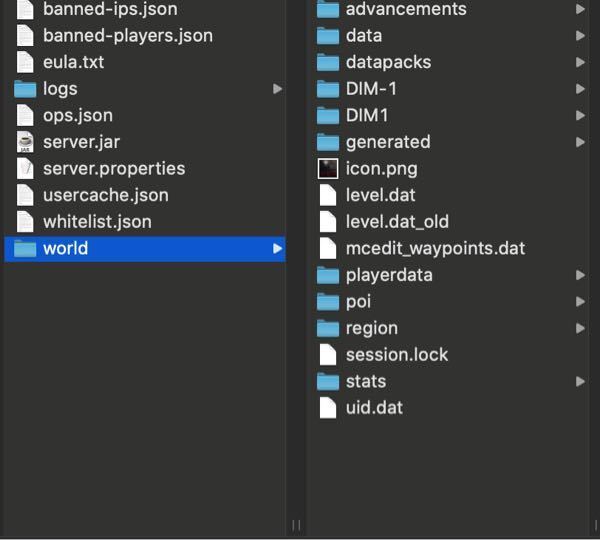
Task: Expand the stats folder arrow
Action: 580,381
